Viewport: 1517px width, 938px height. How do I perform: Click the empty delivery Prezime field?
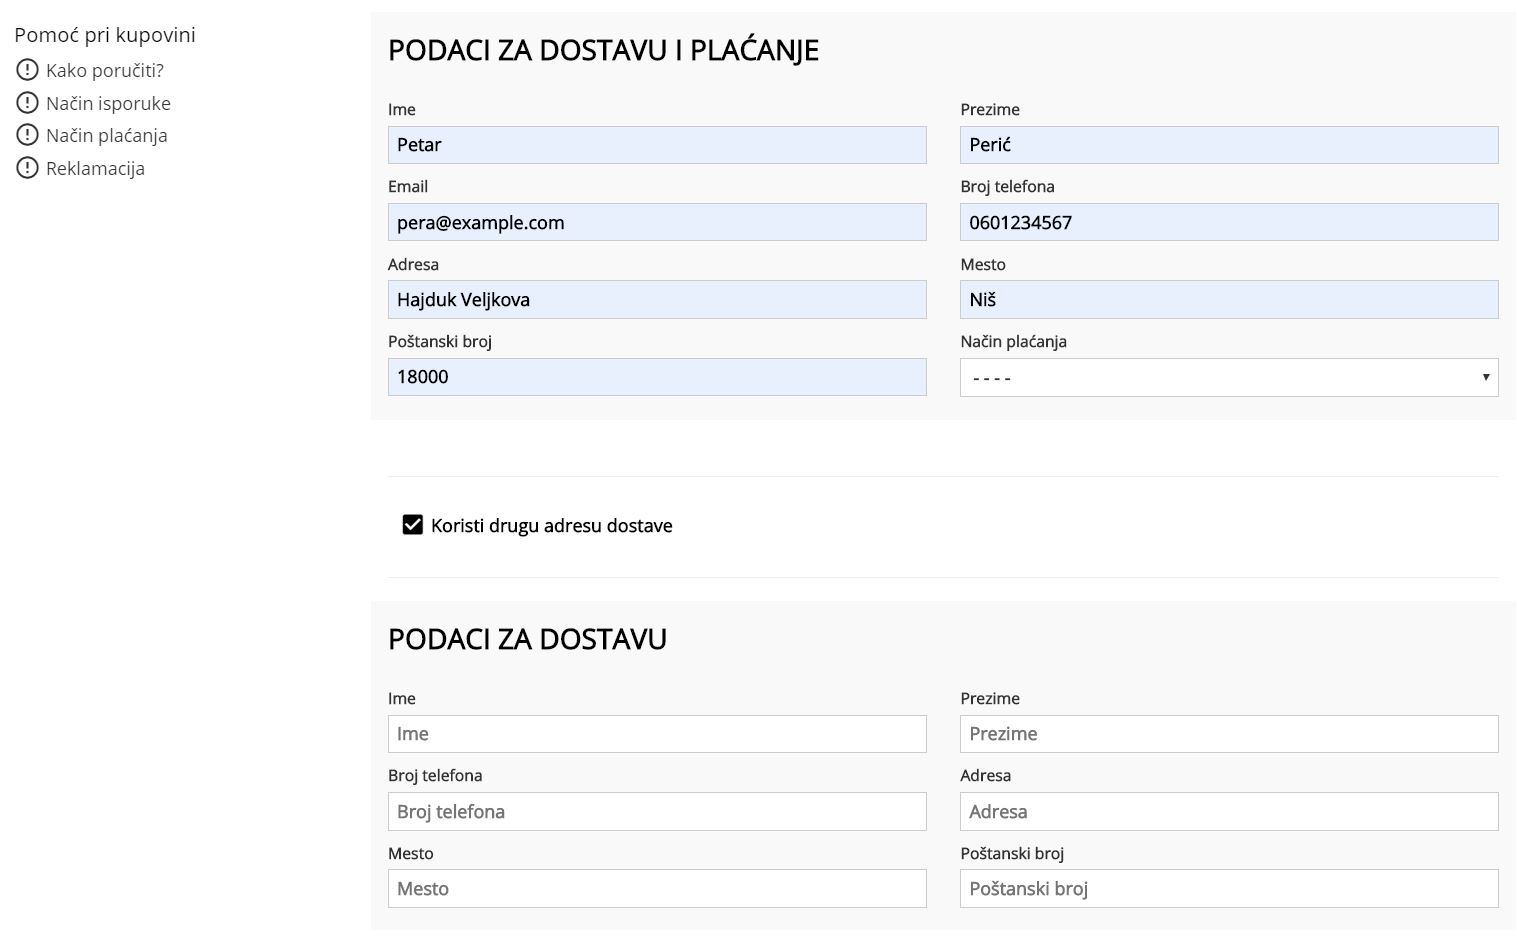(x=1228, y=734)
